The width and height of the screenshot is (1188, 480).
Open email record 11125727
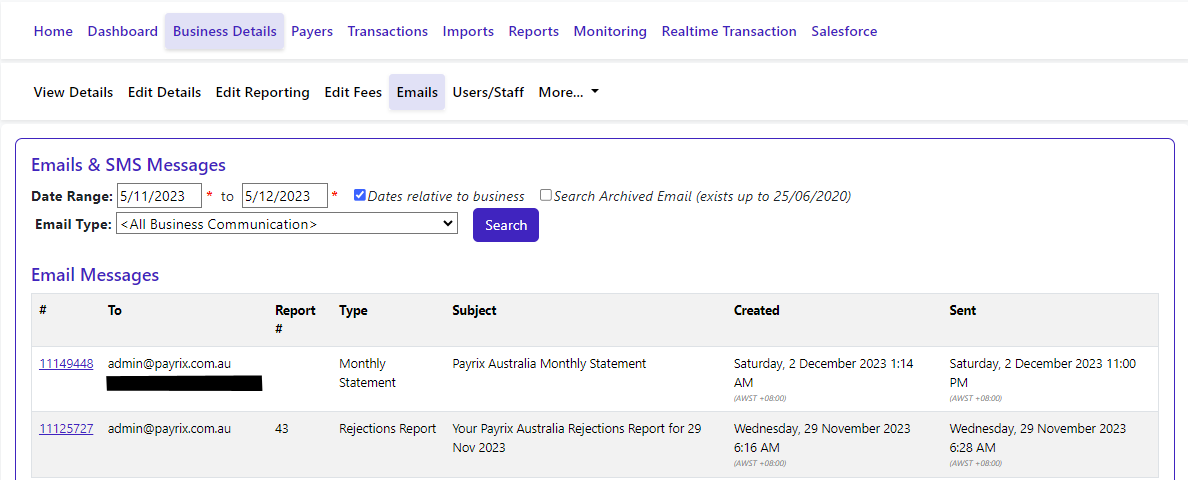tap(66, 429)
